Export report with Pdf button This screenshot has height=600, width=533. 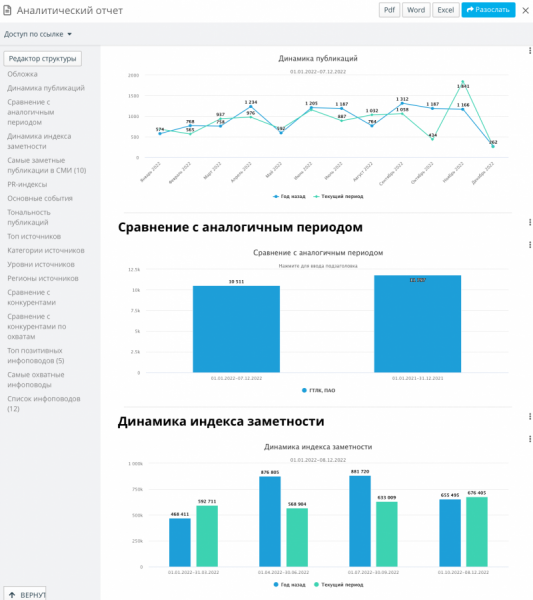(x=390, y=10)
